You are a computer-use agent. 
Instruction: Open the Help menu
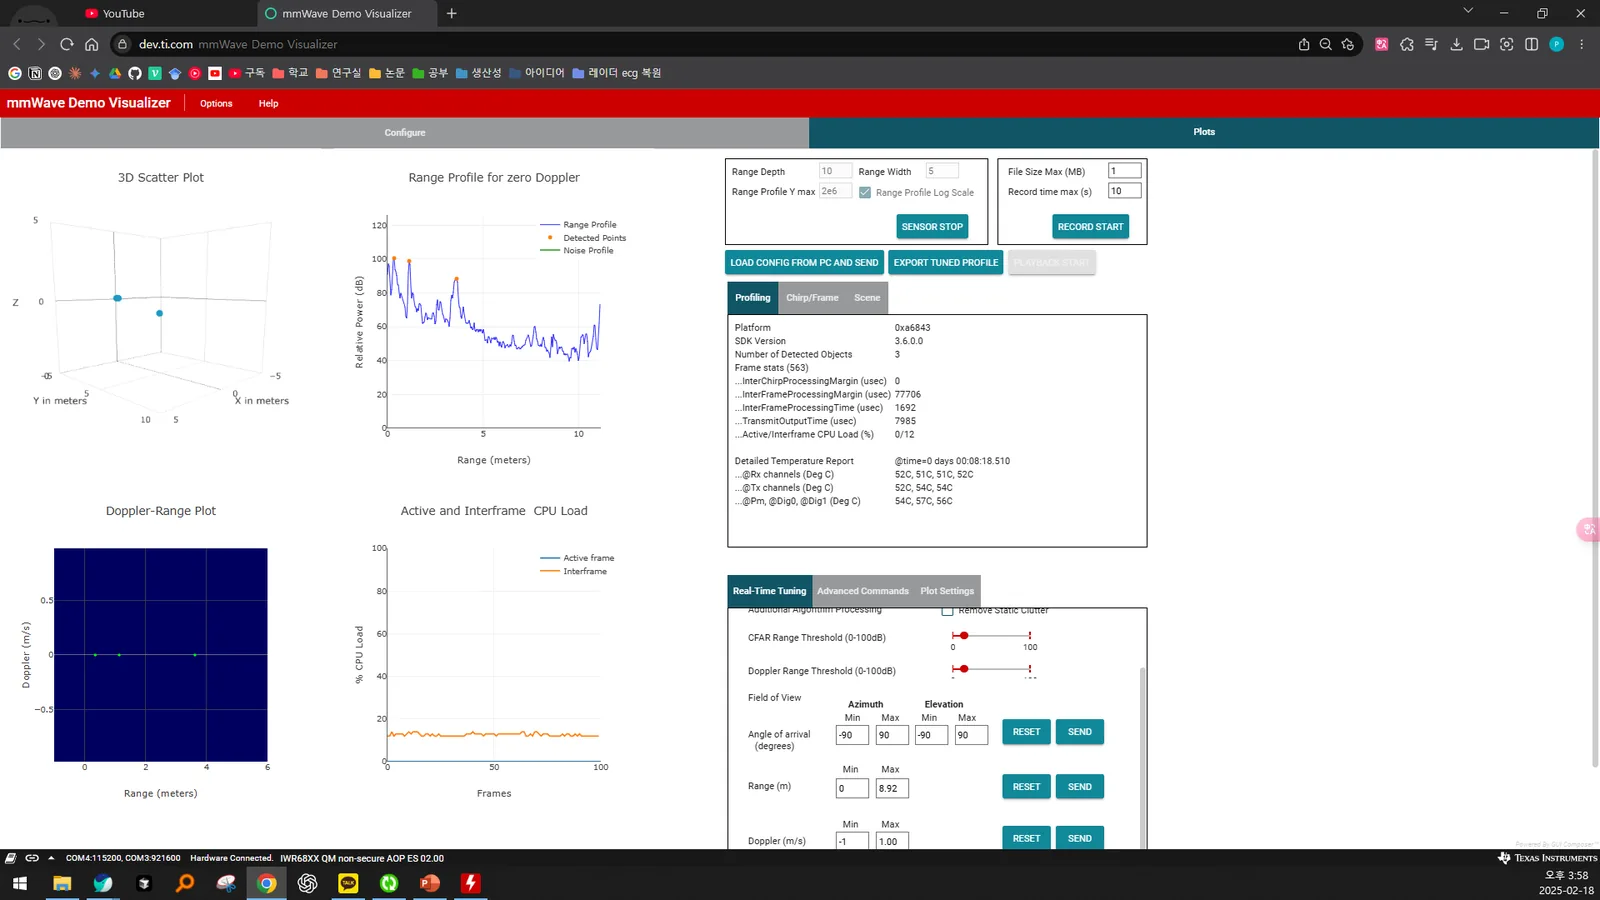[268, 103]
